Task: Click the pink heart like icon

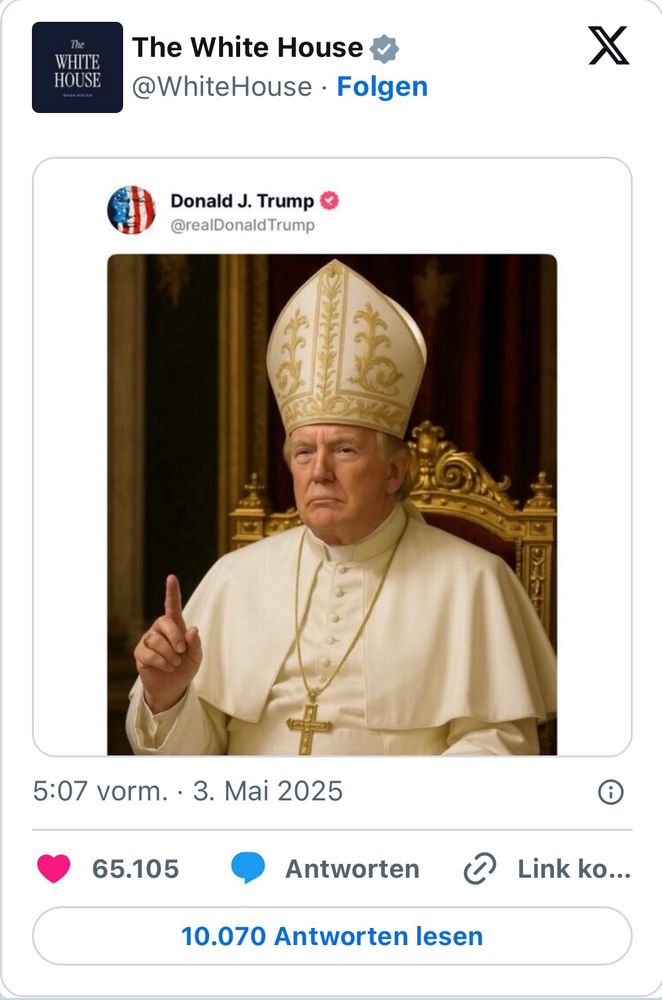Action: click(x=54, y=869)
